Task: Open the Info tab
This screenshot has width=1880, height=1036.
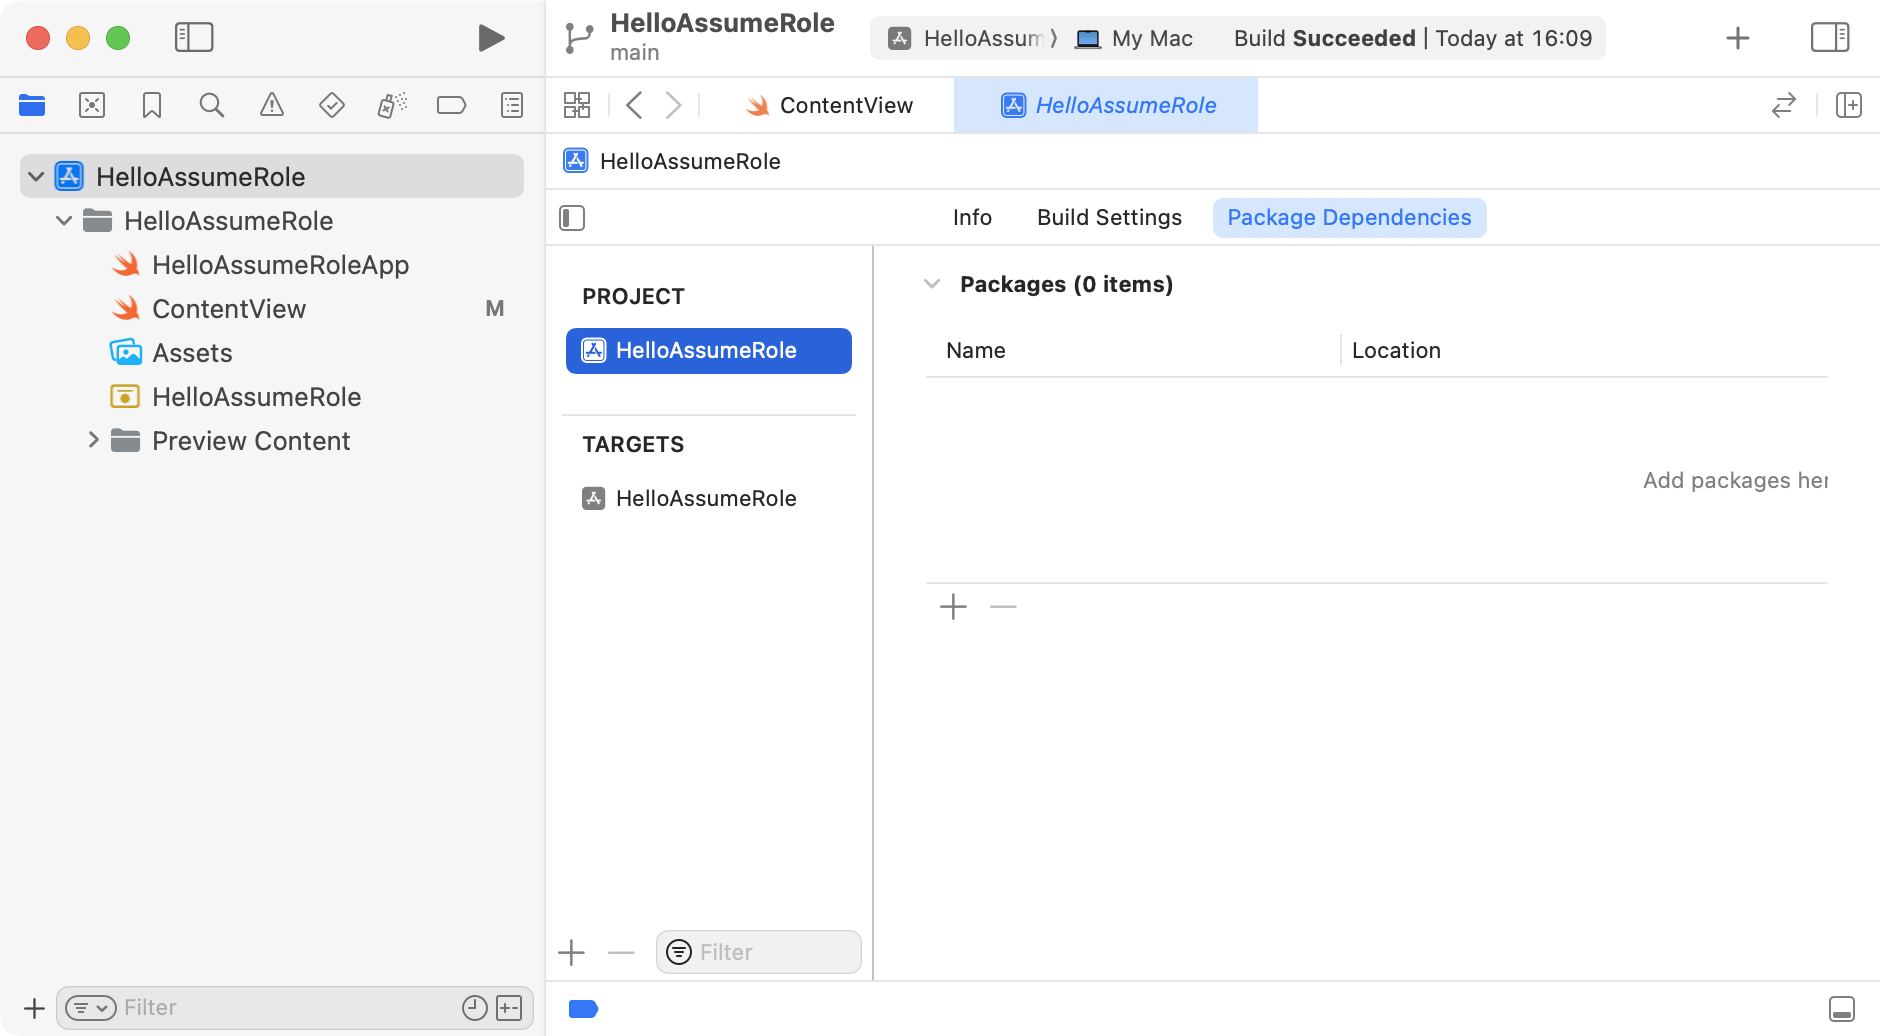Action: pos(972,218)
